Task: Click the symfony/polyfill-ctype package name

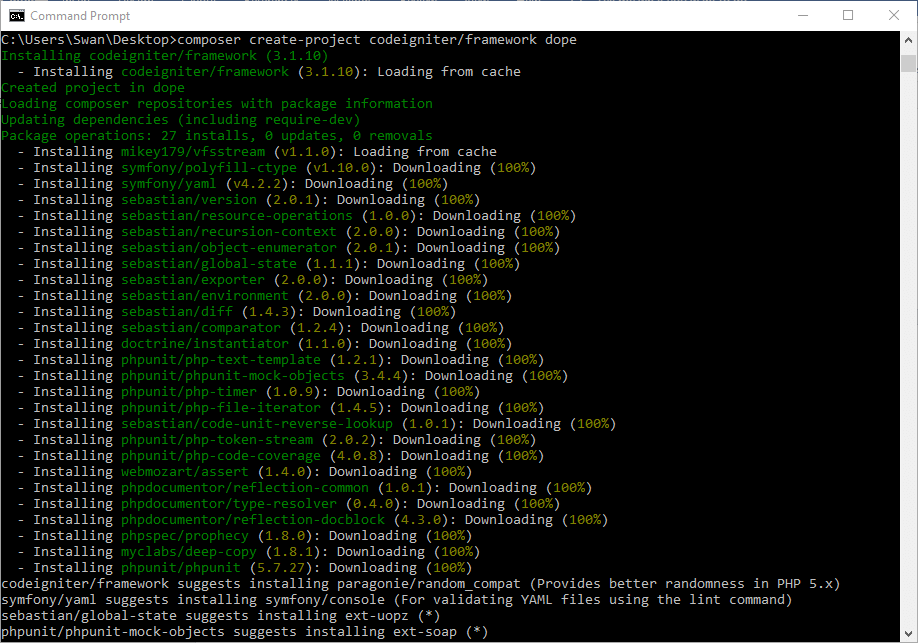Action: pos(208,168)
